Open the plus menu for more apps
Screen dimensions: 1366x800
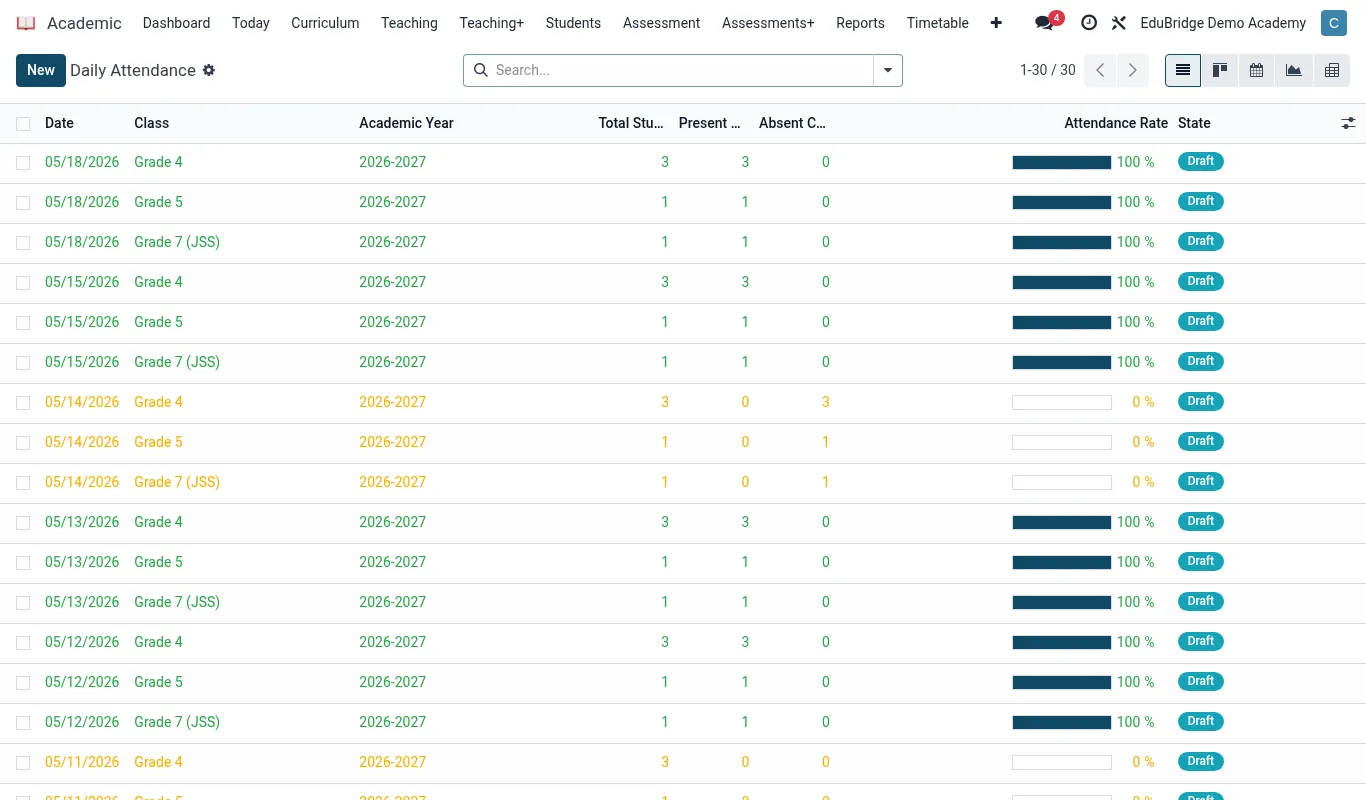click(x=996, y=23)
